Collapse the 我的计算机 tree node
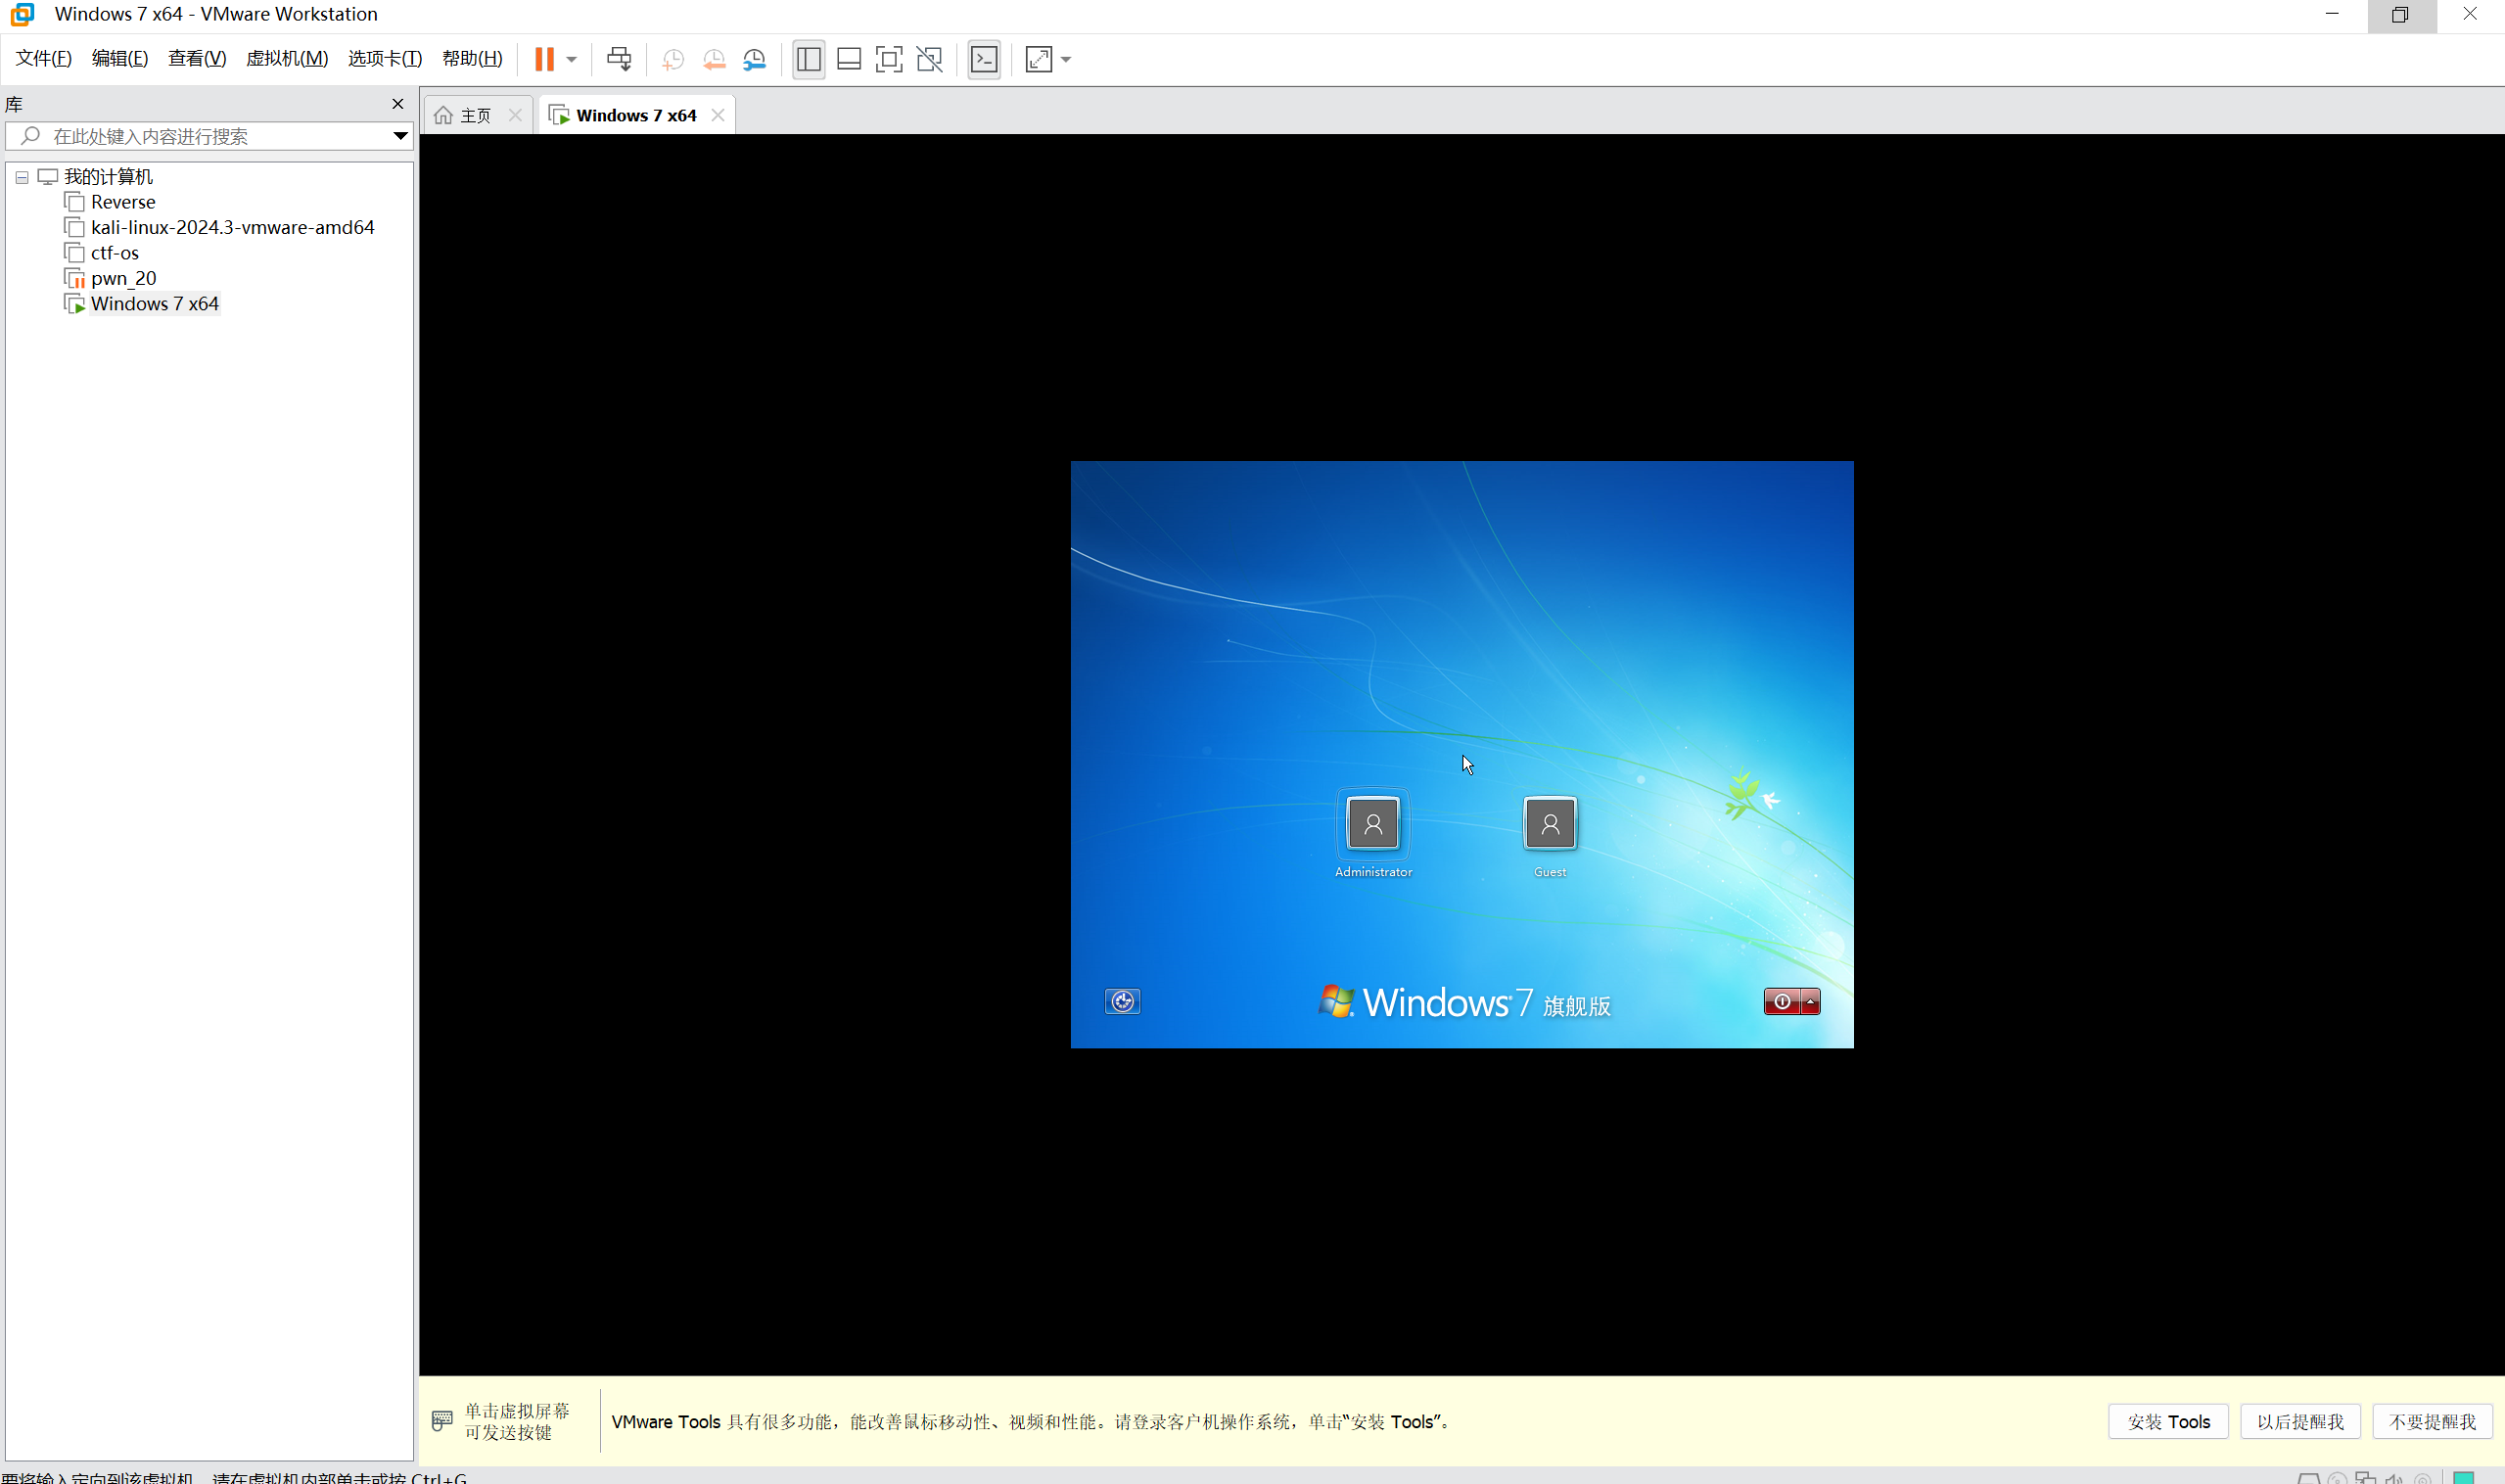The image size is (2505, 1484). coord(22,177)
